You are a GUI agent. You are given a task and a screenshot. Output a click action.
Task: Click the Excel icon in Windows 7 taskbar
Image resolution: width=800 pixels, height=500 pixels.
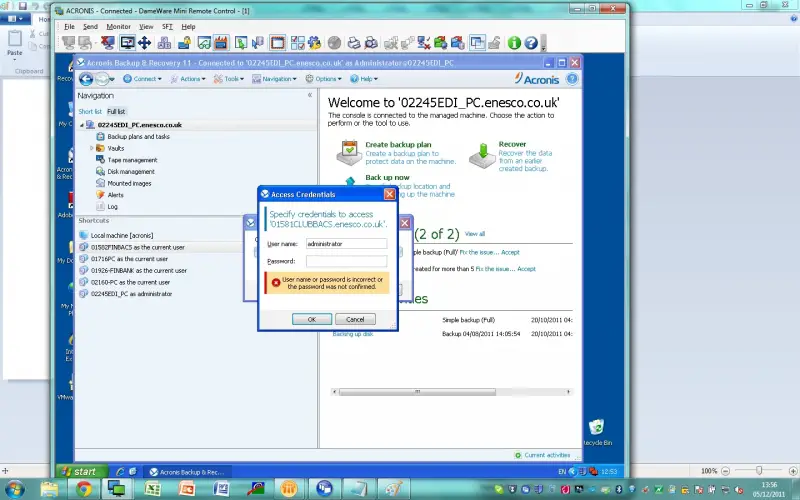pos(153,489)
